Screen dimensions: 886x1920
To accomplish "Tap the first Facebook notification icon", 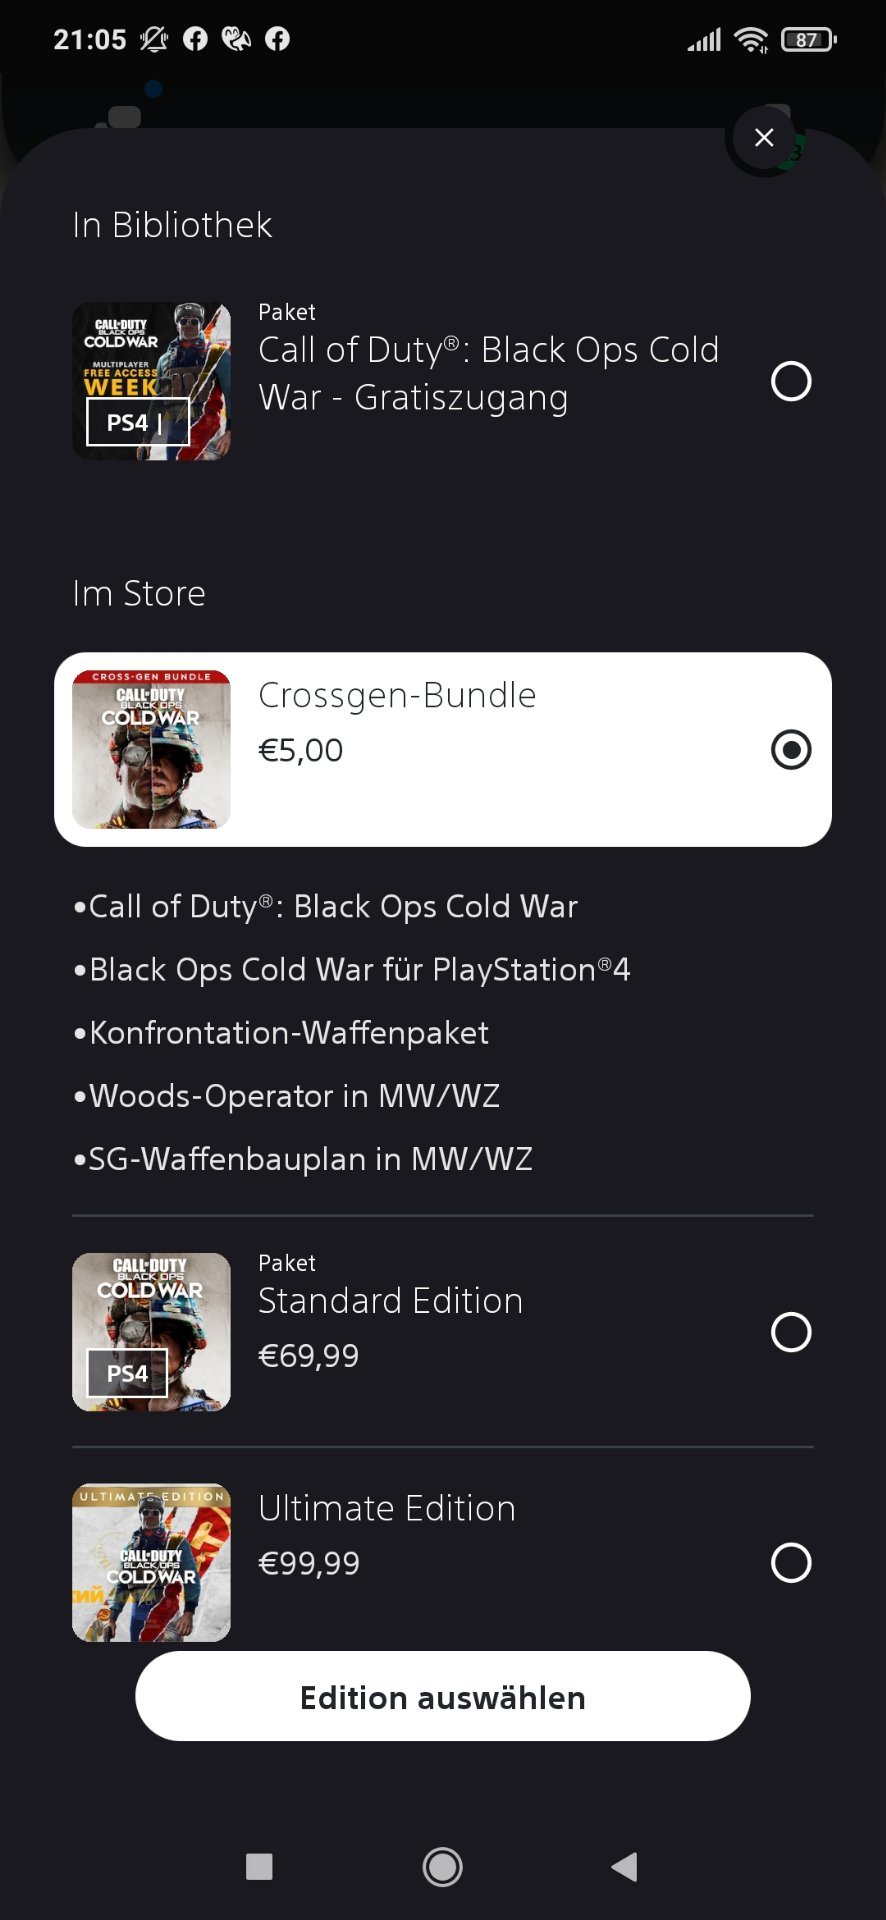I will (x=196, y=39).
